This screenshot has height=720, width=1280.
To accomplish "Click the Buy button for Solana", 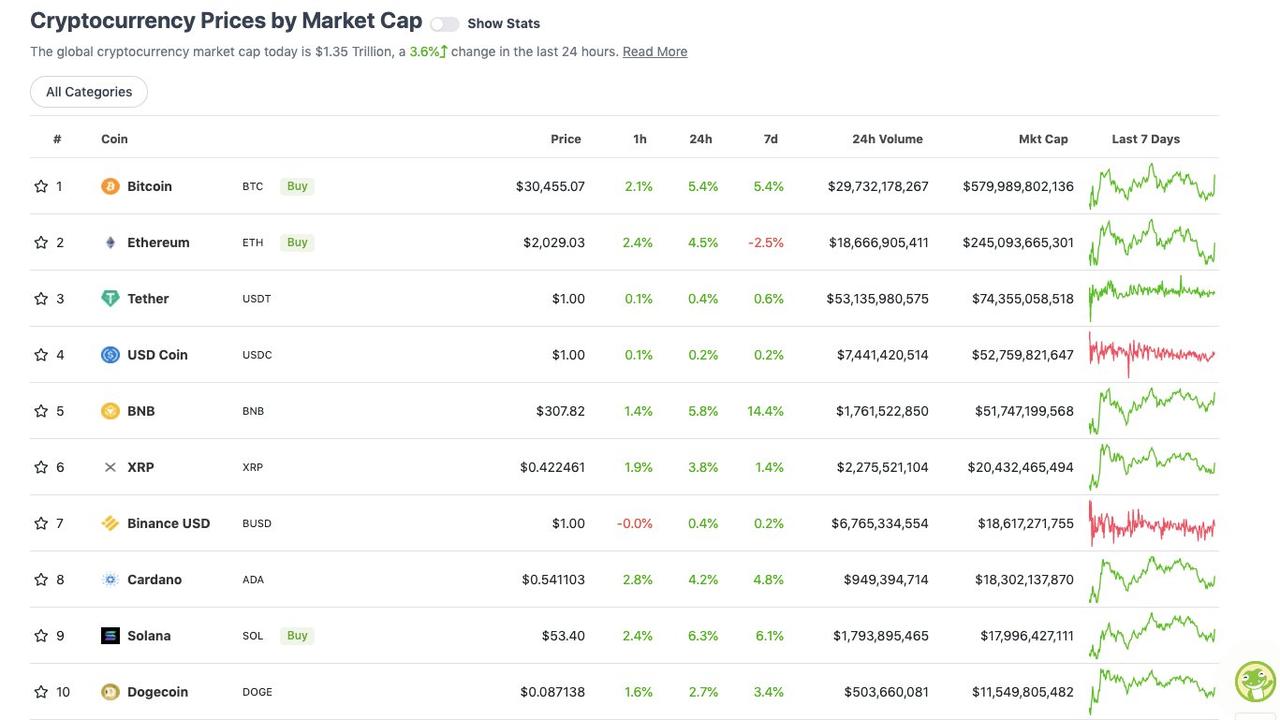I will click(x=297, y=635).
